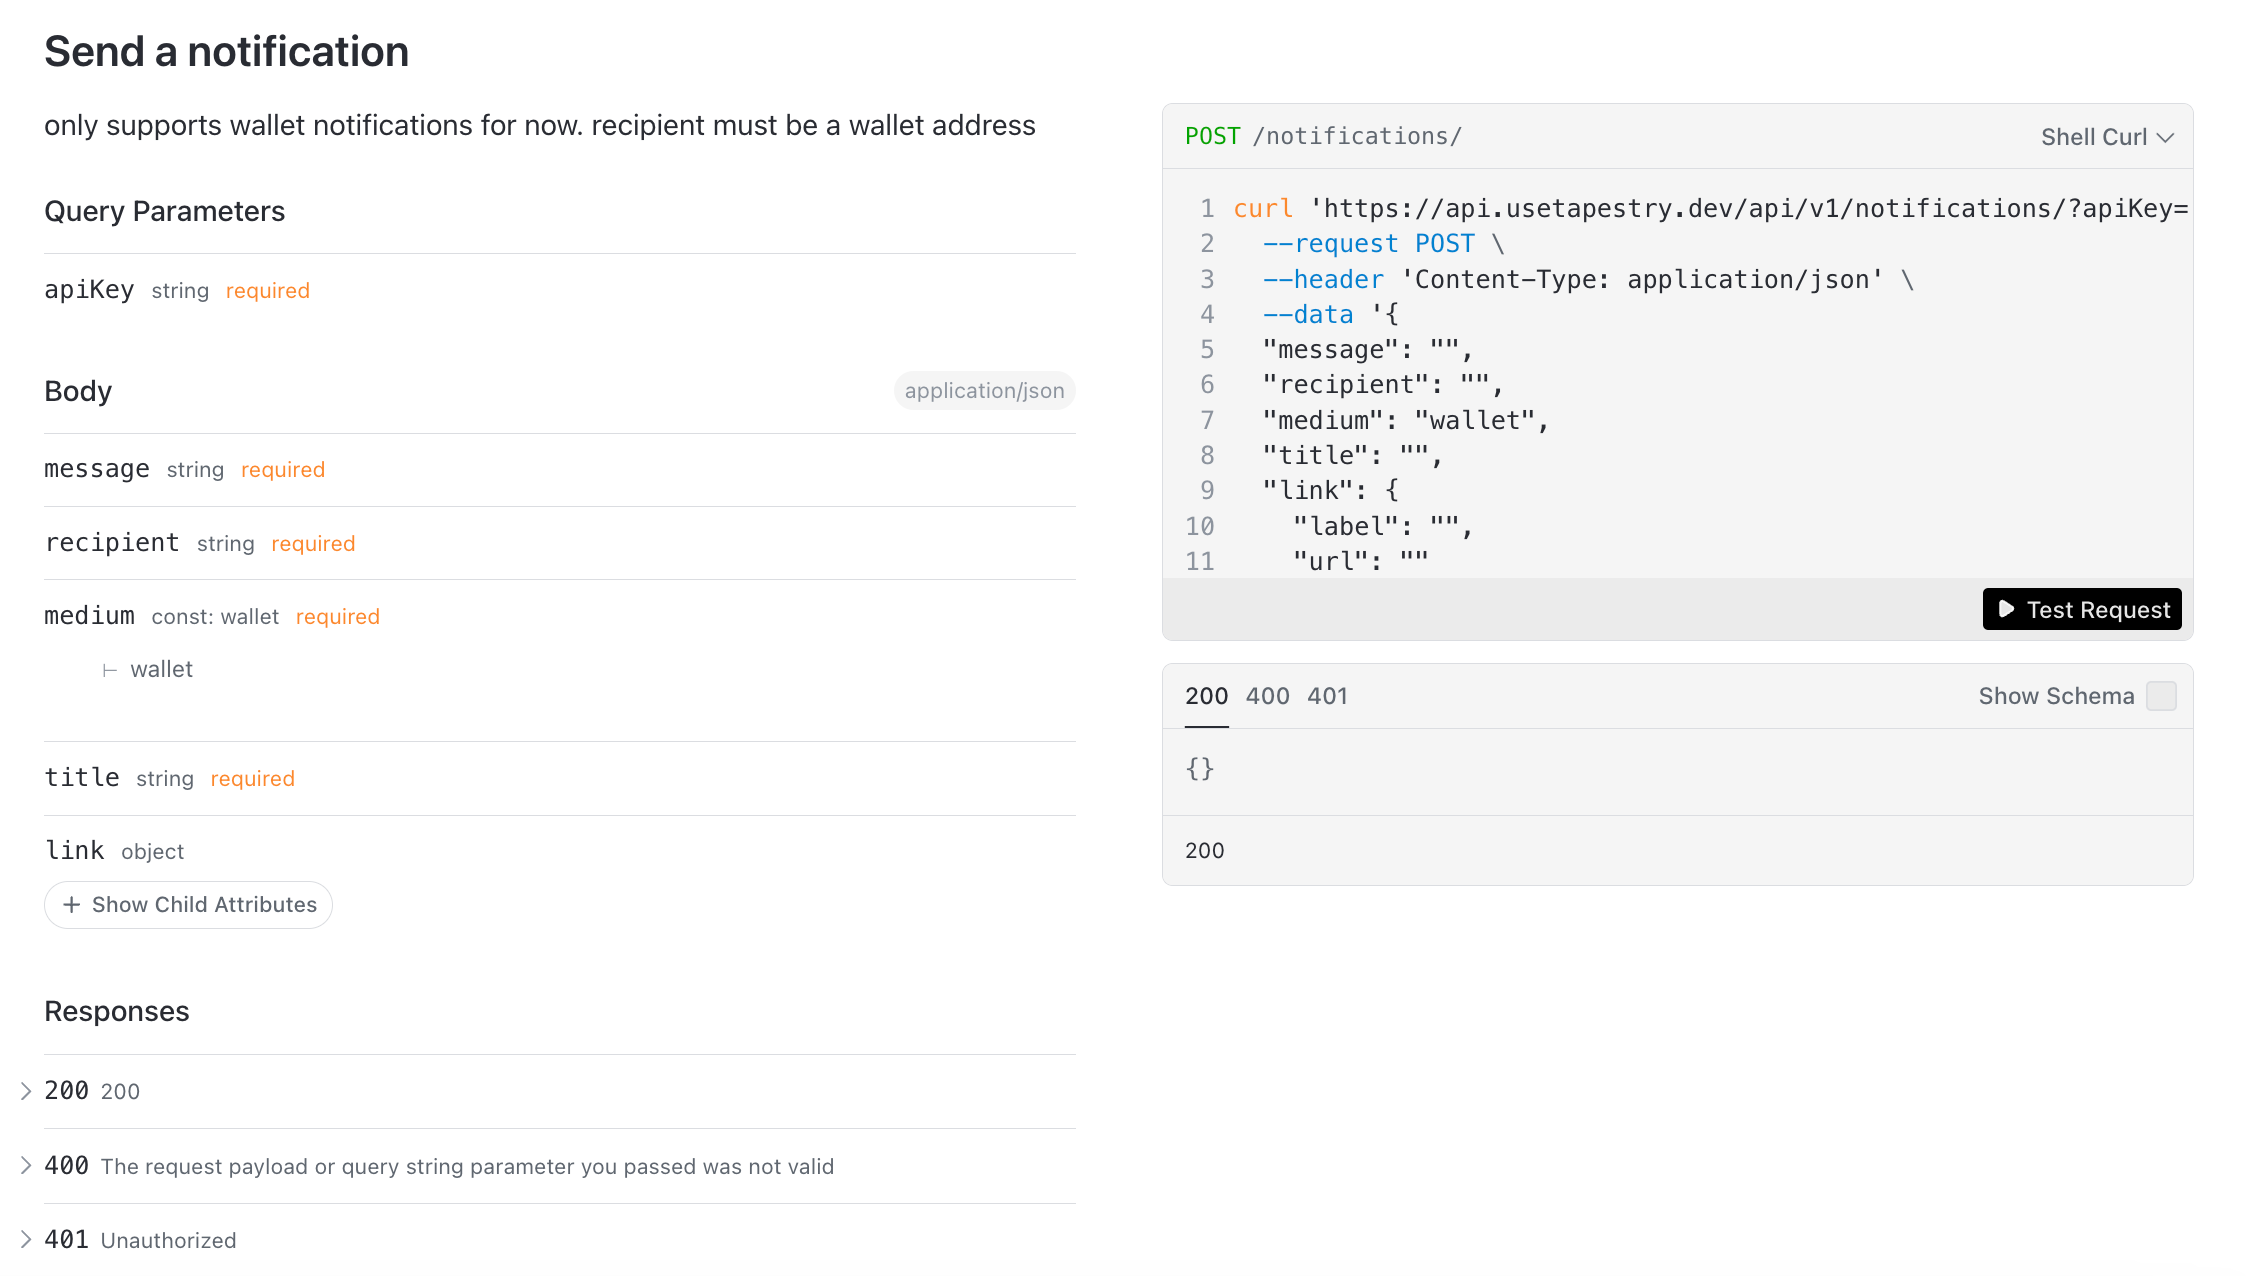Viewport: 2246px width, 1276px height.
Task: Select the 200 response tab
Action: (x=1206, y=696)
